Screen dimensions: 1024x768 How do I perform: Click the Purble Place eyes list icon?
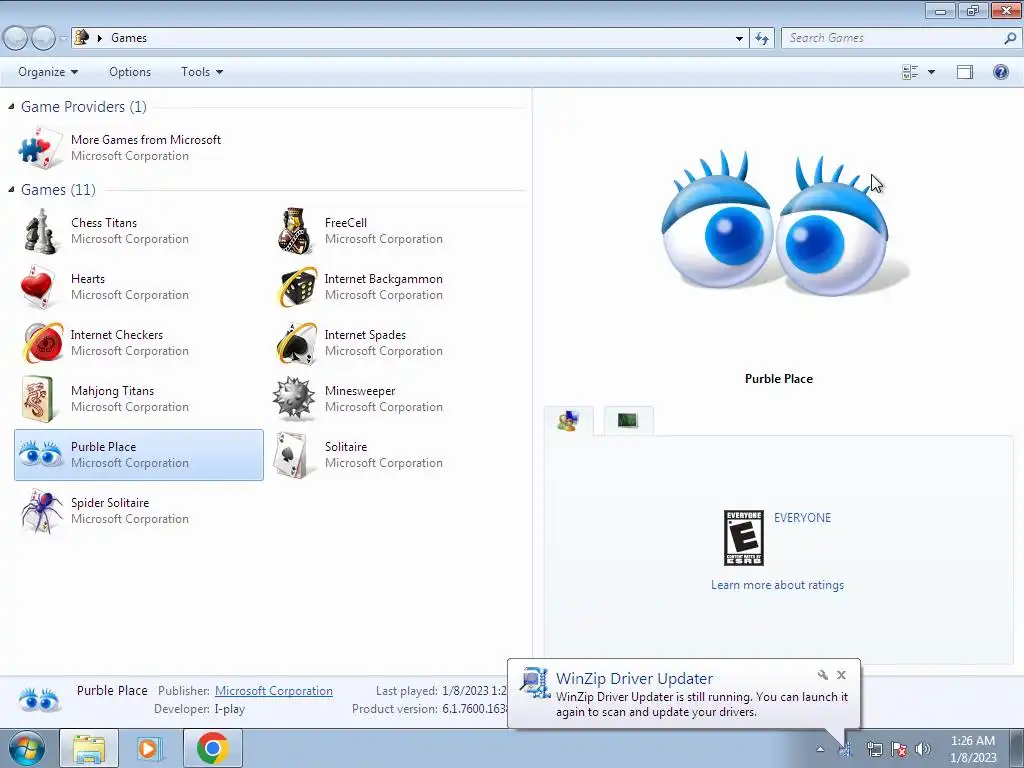40,454
